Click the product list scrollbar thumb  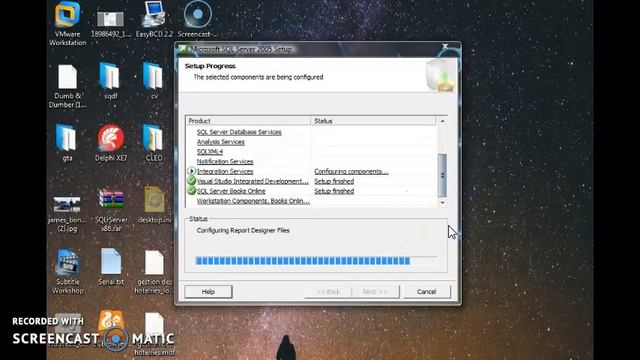[442, 175]
